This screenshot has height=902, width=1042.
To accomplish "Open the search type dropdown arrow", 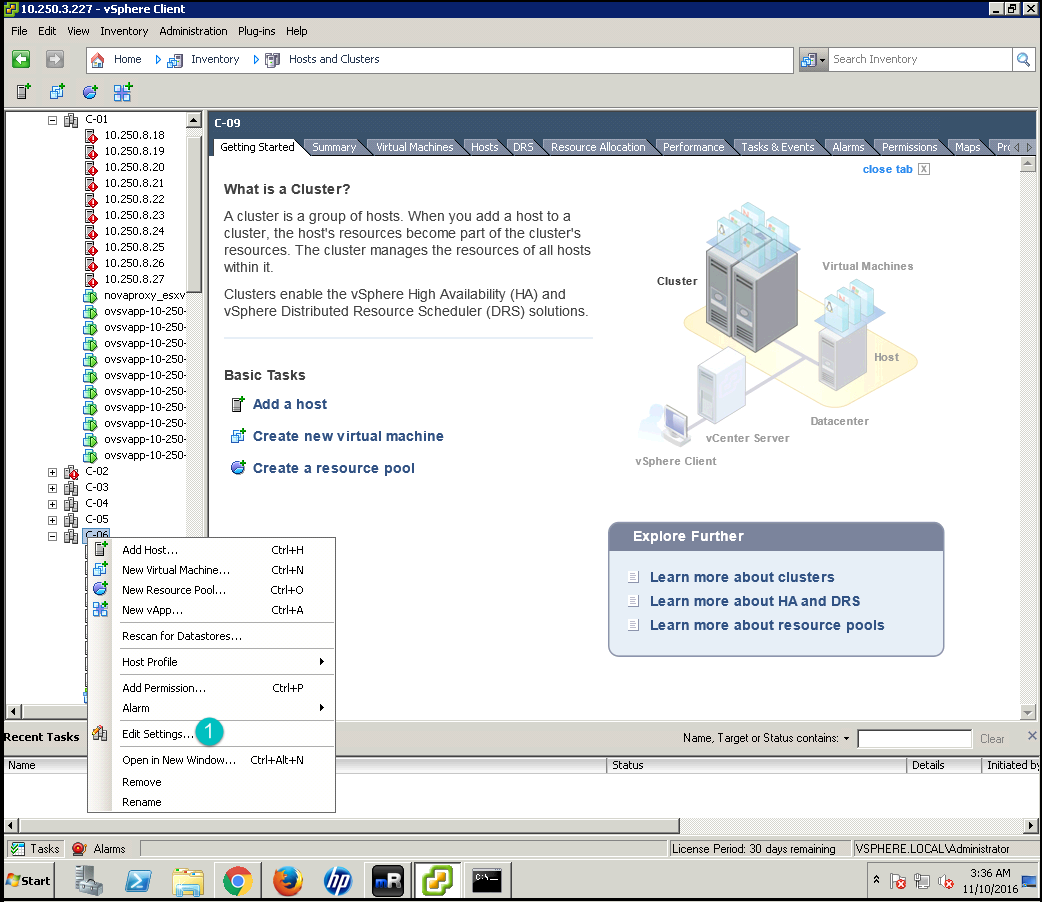I will pyautogui.click(x=823, y=60).
